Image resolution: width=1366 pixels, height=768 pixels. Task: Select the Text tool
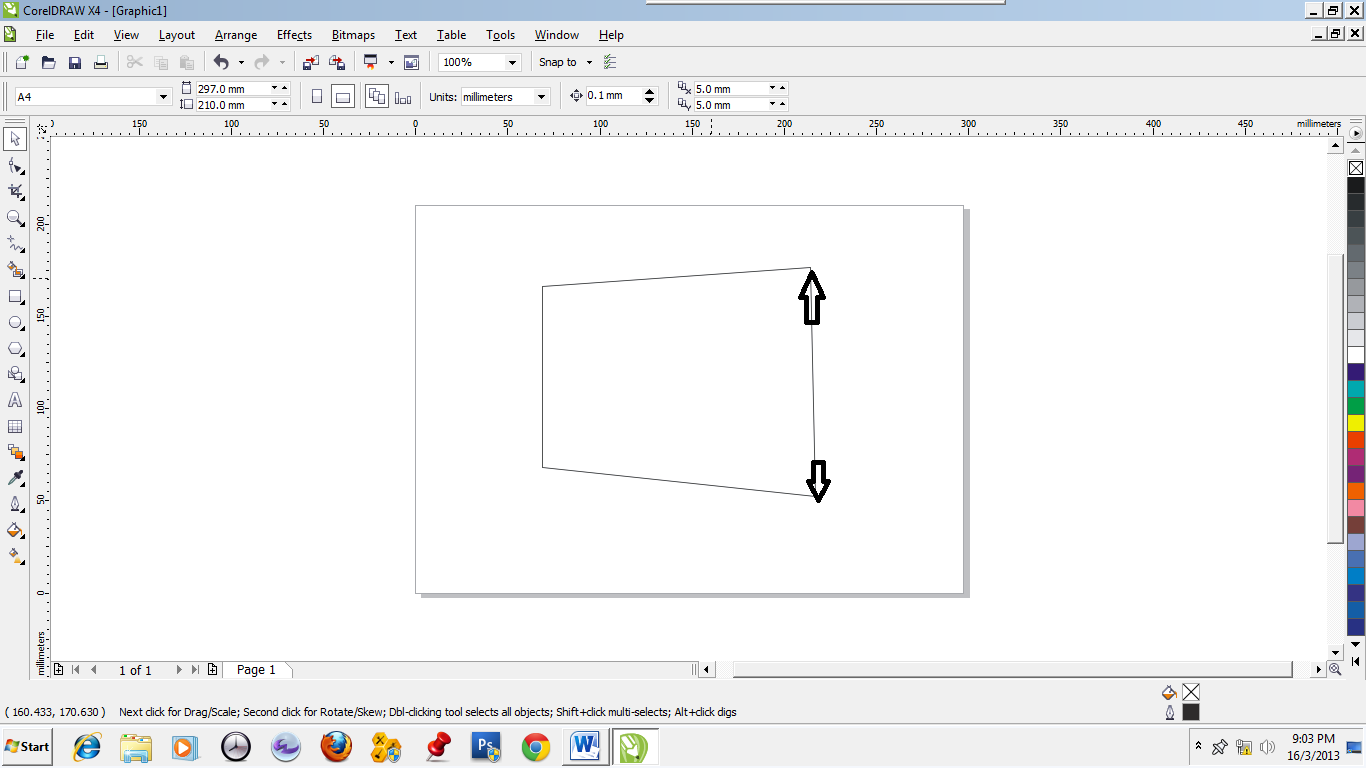(14, 400)
